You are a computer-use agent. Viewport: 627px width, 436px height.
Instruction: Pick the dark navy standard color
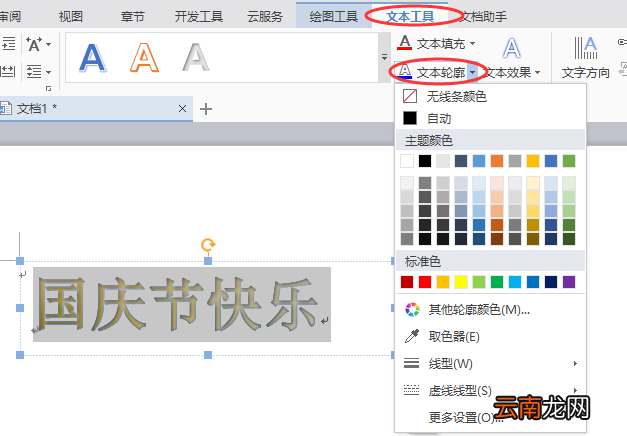coord(551,282)
